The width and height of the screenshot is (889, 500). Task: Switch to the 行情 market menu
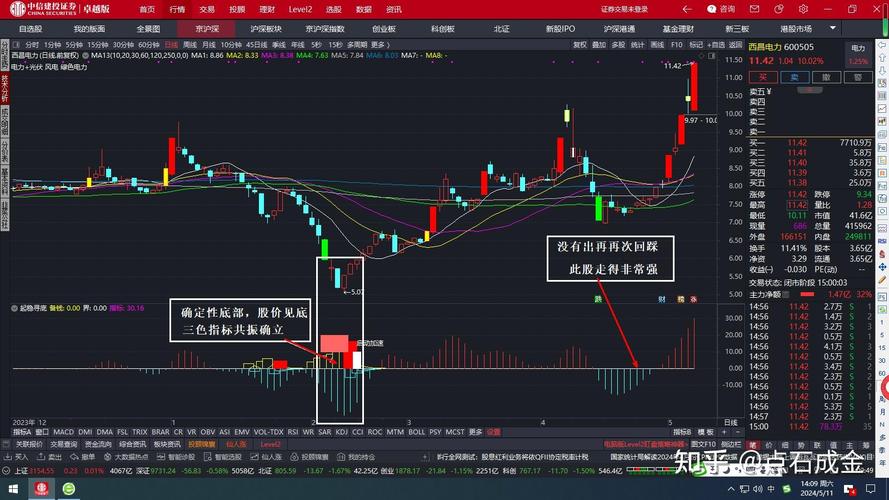coord(177,9)
